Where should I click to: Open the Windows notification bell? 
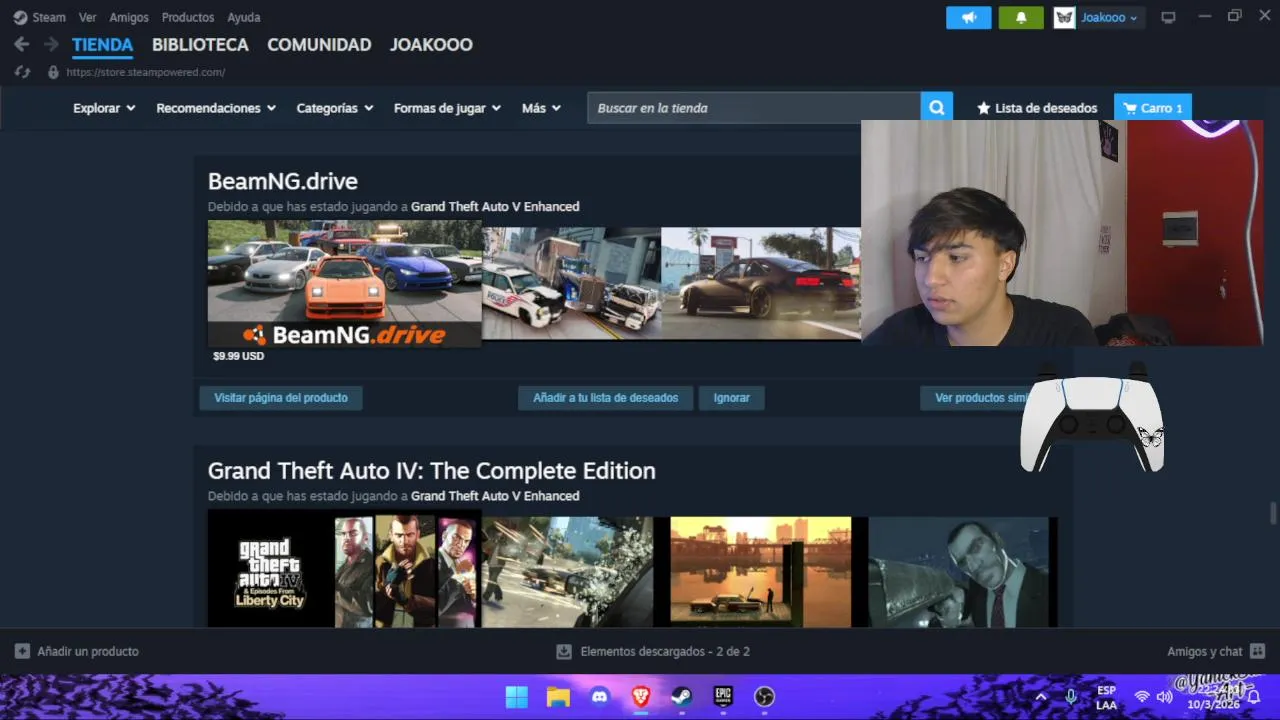[1254, 697]
